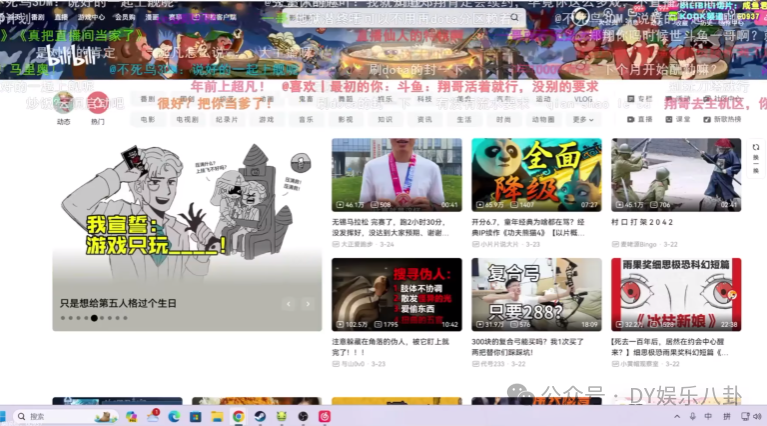Viewport: 767px width, 426px height.
Task: Click the Windows taskbar 搜索 box
Action: 66,416
